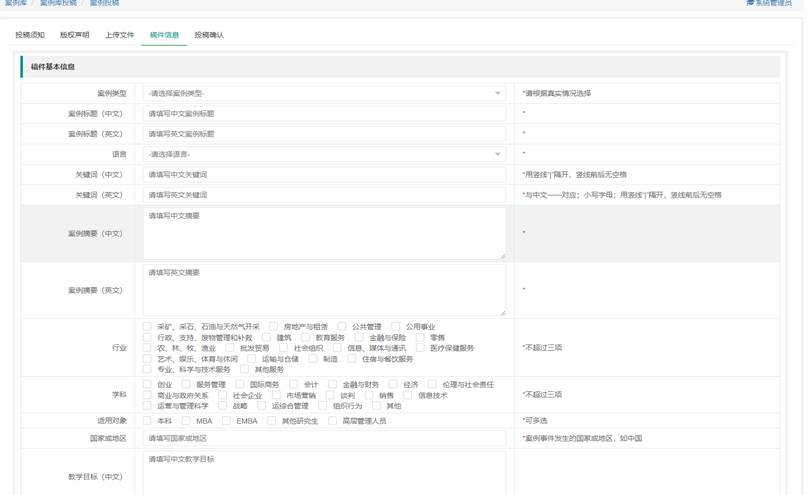Image resolution: width=809 pixels, height=495 pixels.
Task: Click the 系统管理员 user icon
Action: tap(750, 4)
